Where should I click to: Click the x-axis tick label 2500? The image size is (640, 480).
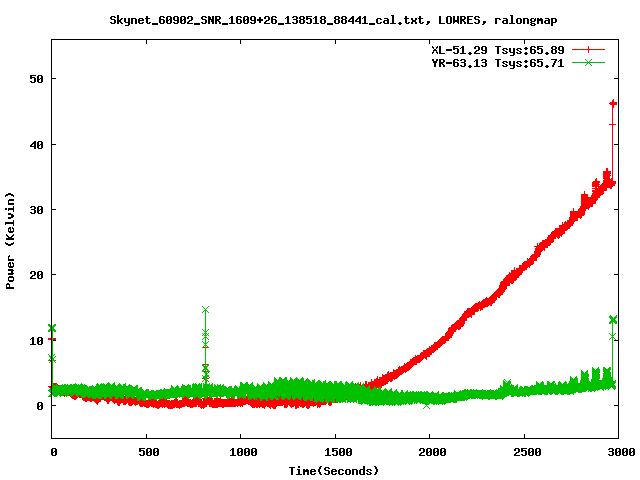[527, 452]
